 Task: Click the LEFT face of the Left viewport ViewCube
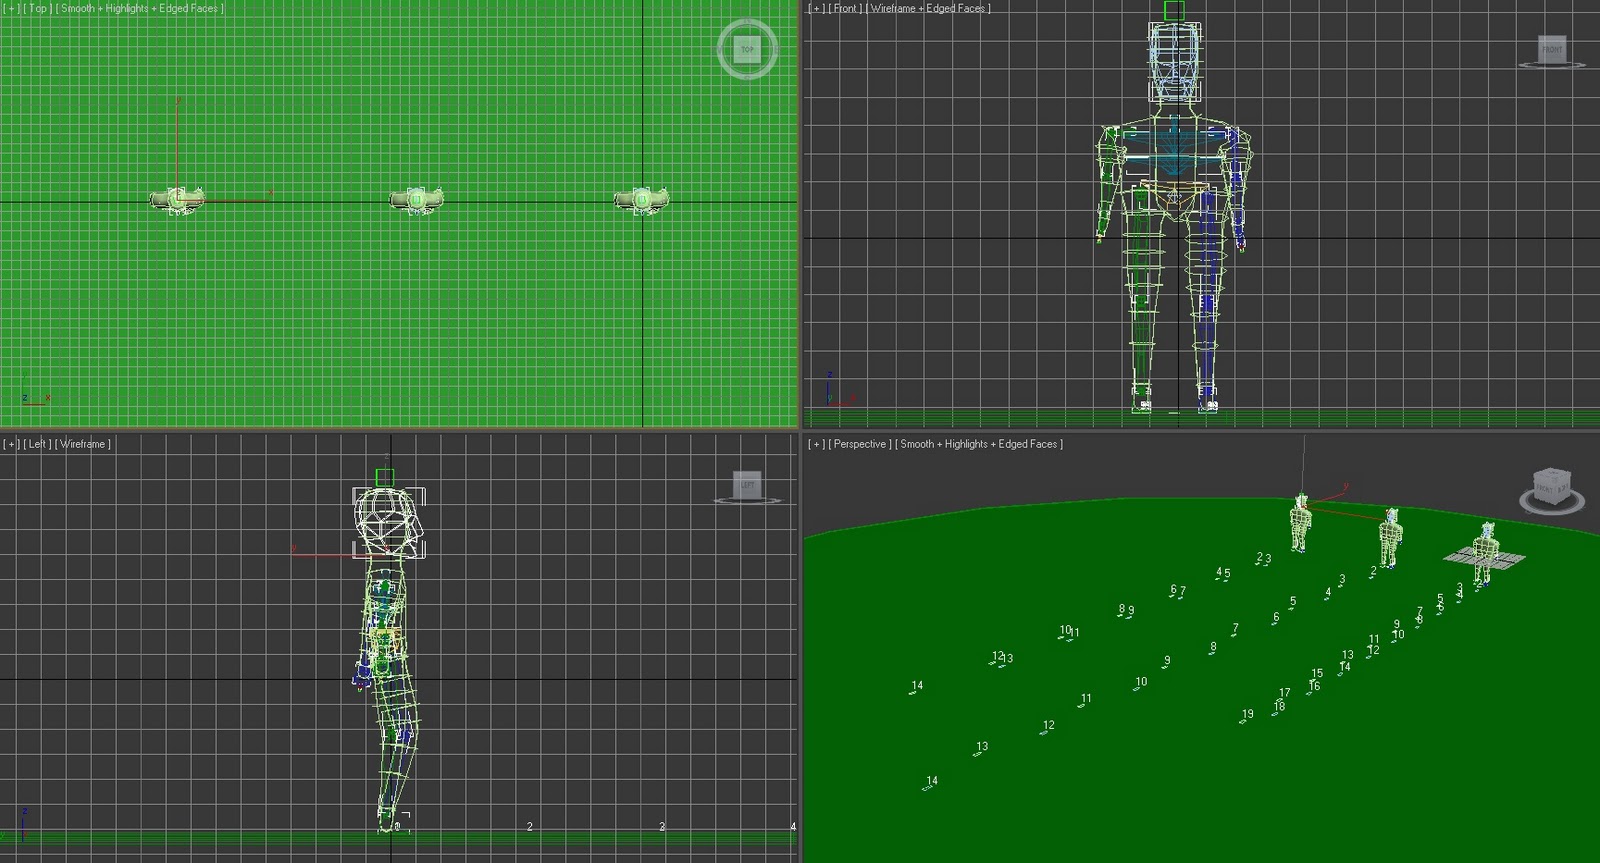click(x=747, y=484)
